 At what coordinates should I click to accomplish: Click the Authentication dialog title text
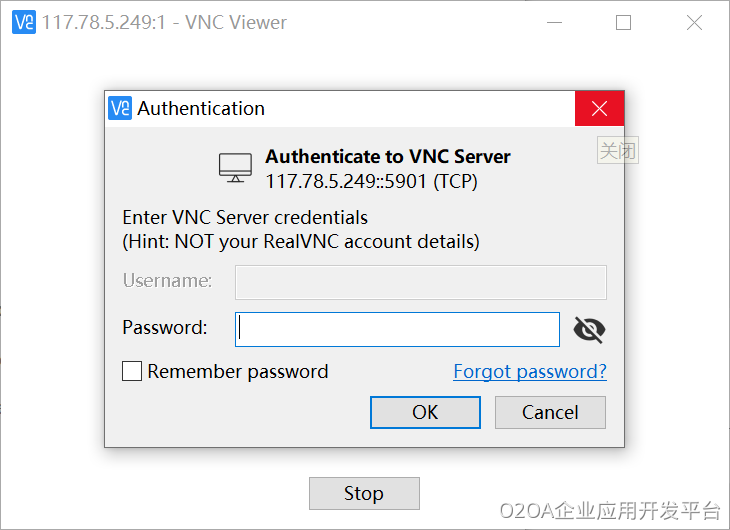pyautogui.click(x=201, y=108)
